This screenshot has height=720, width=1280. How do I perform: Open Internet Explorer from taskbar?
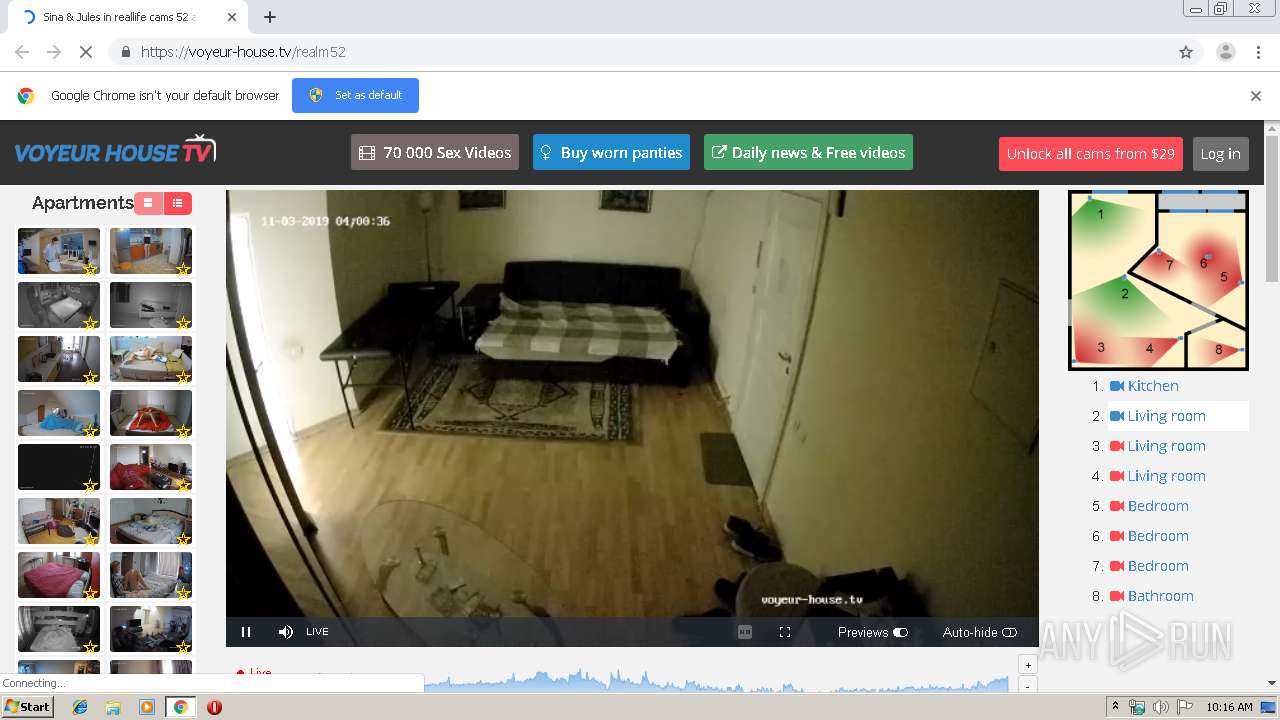[x=80, y=707]
